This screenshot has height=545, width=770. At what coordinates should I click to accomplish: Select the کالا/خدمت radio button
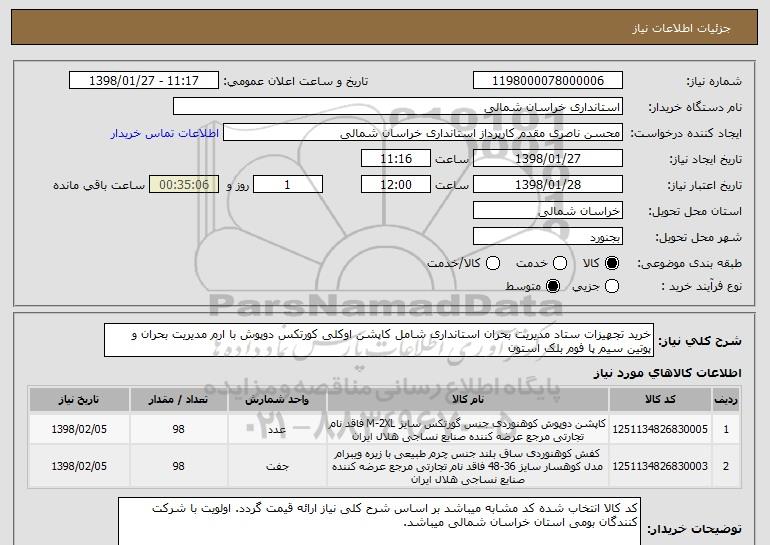tap(493, 263)
